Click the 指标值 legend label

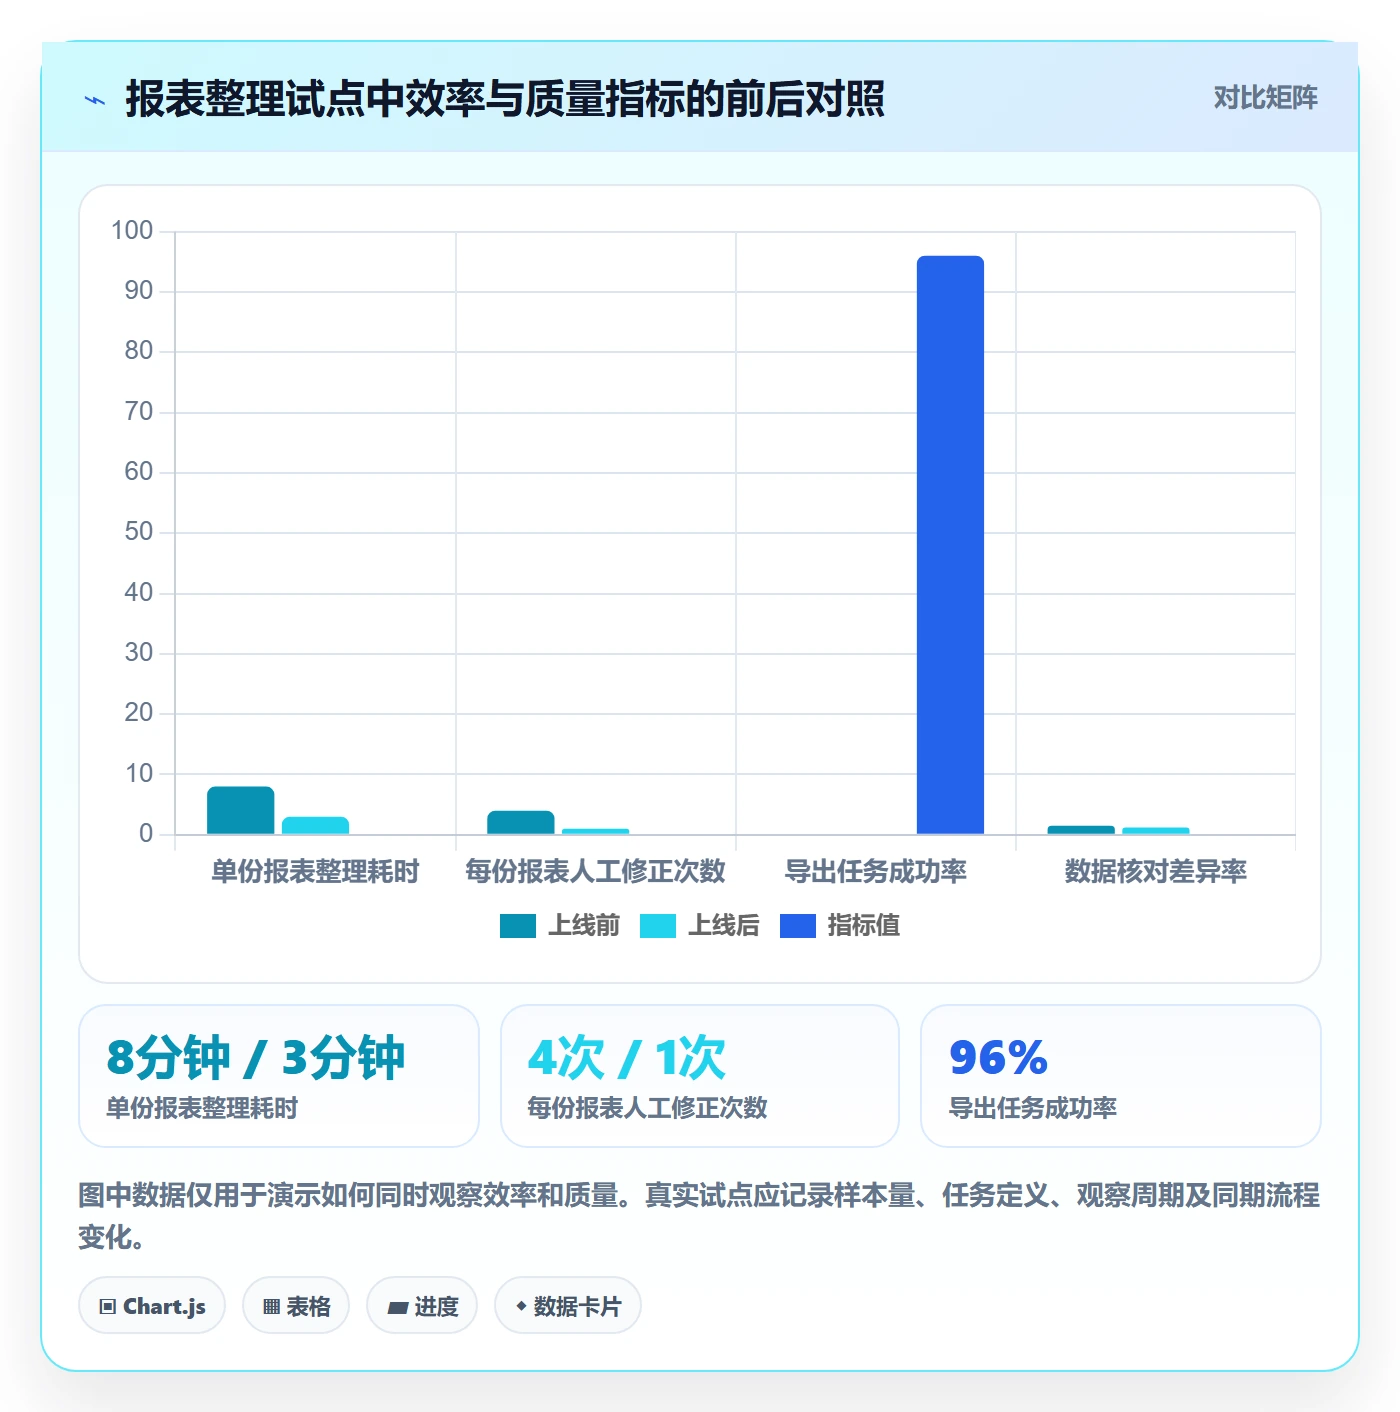(864, 926)
